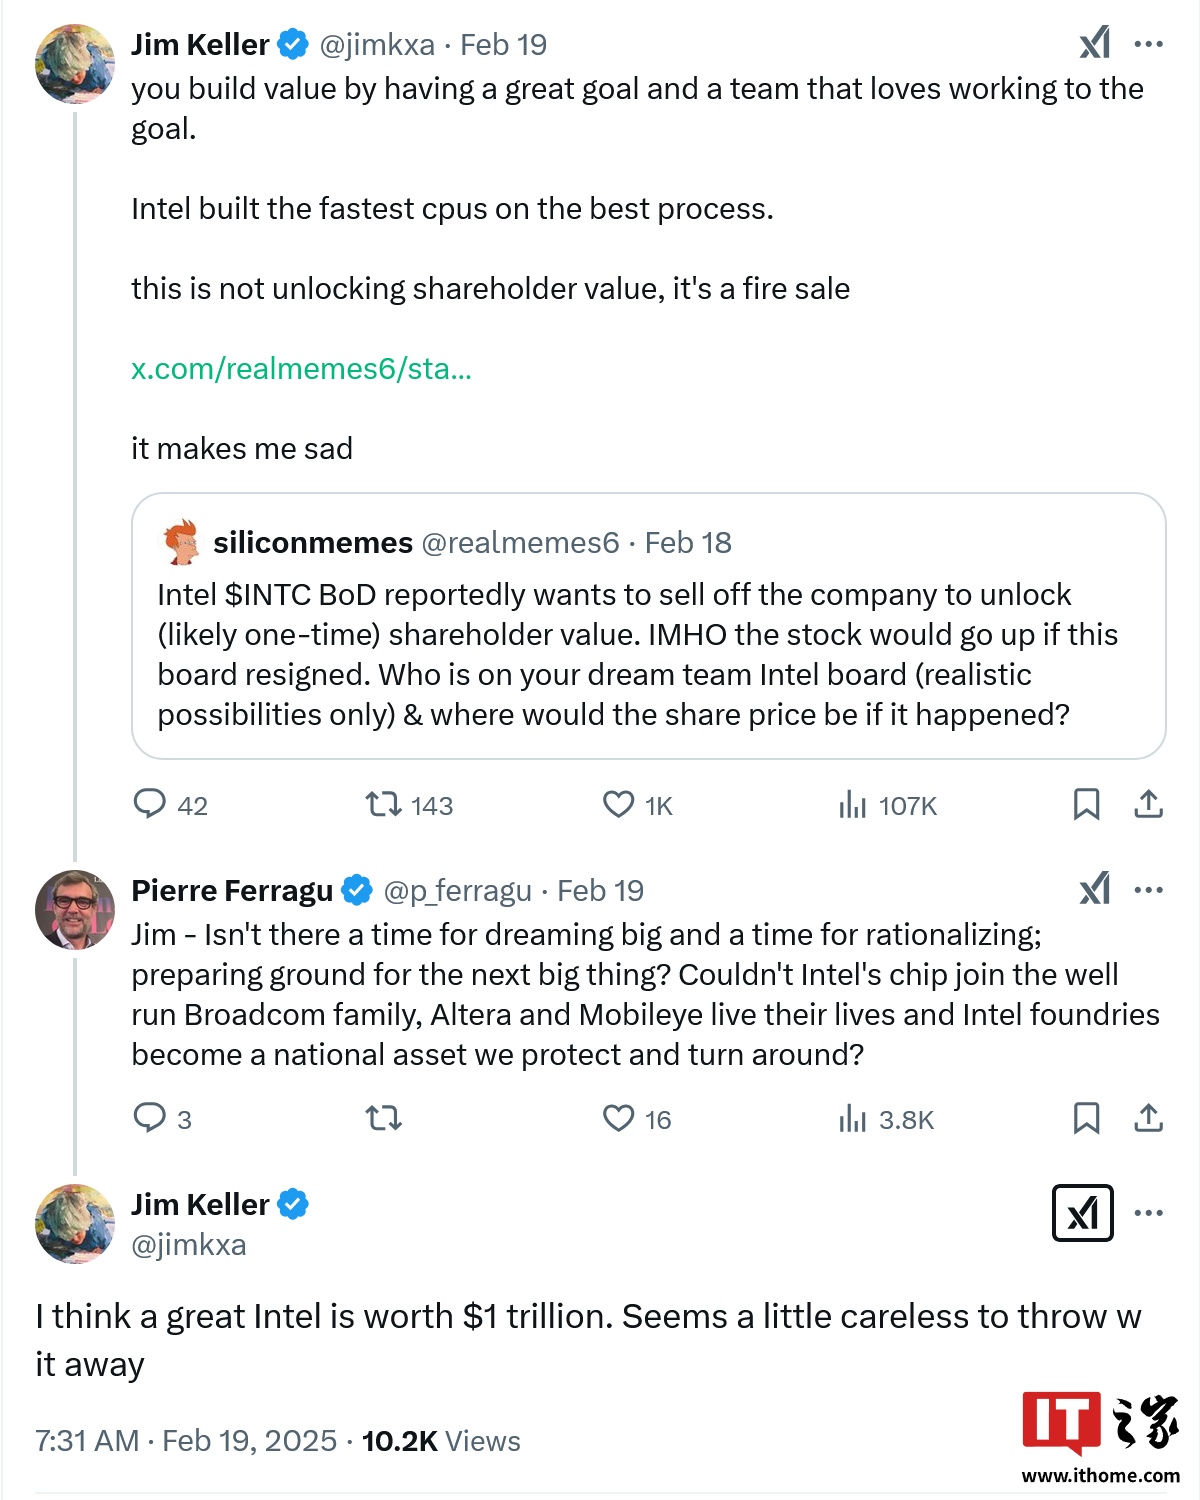Open more options on Pierre Ferragu's tweet

[x=1149, y=890]
